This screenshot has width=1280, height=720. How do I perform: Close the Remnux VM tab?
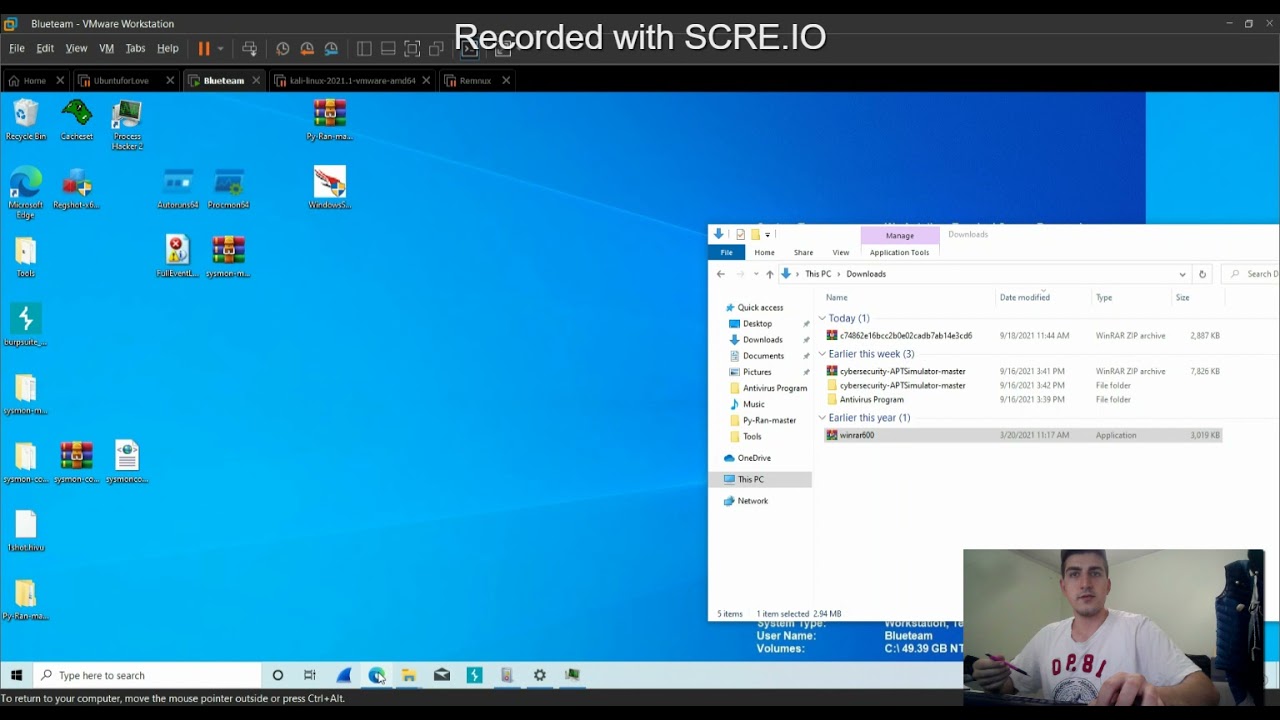coord(505,80)
